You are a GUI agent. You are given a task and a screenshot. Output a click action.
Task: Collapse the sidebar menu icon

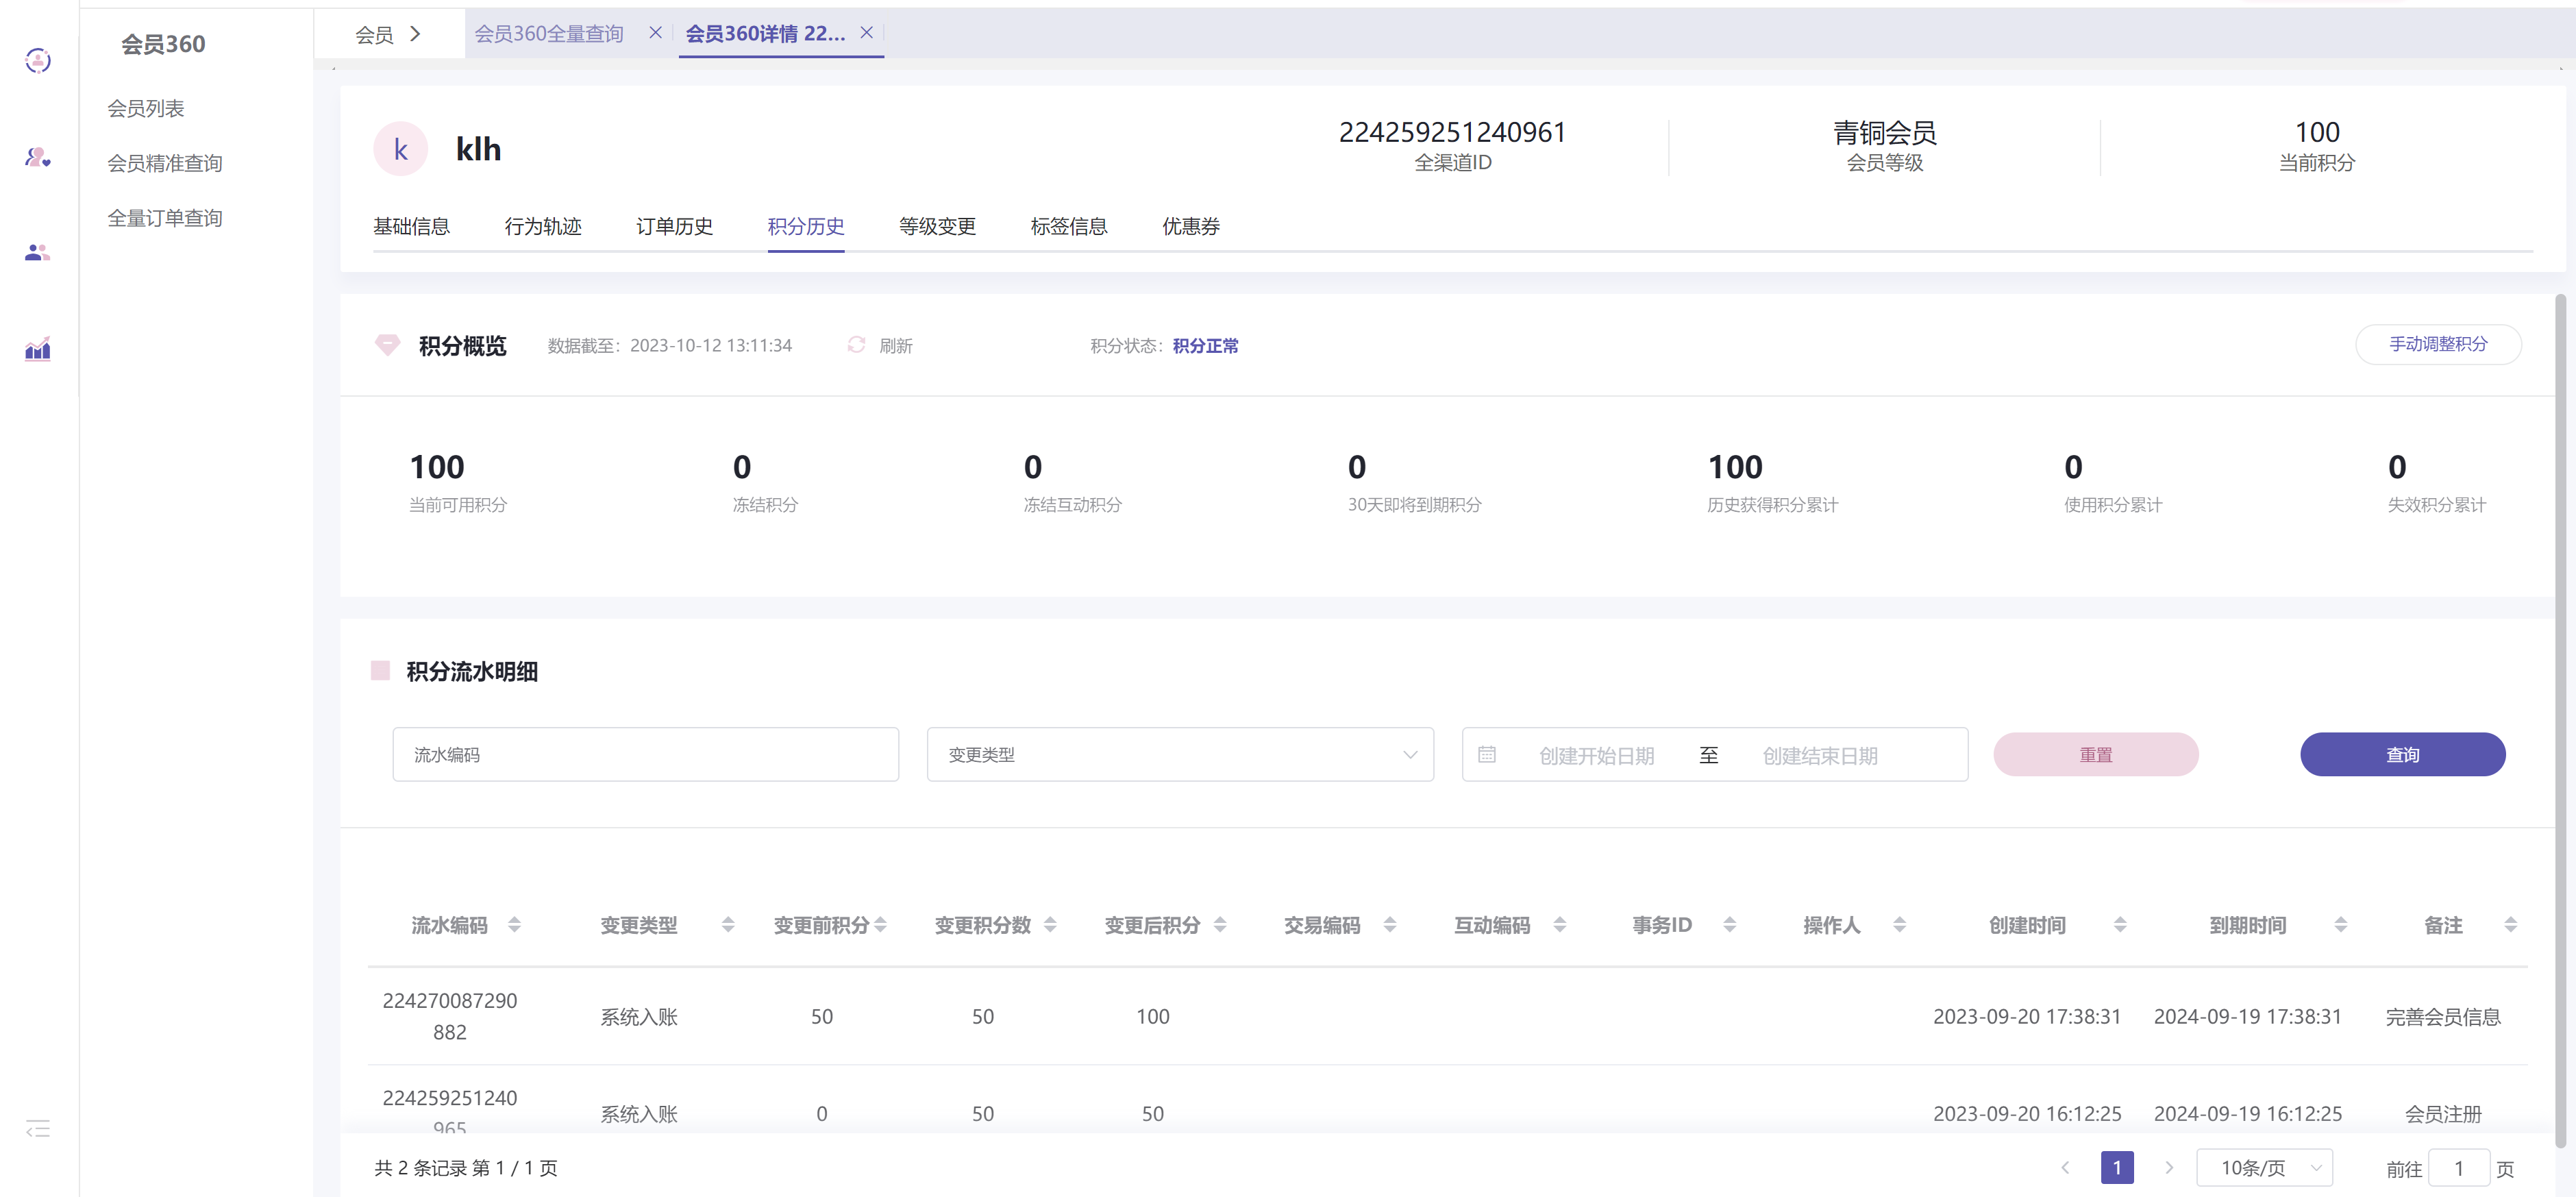point(38,1129)
